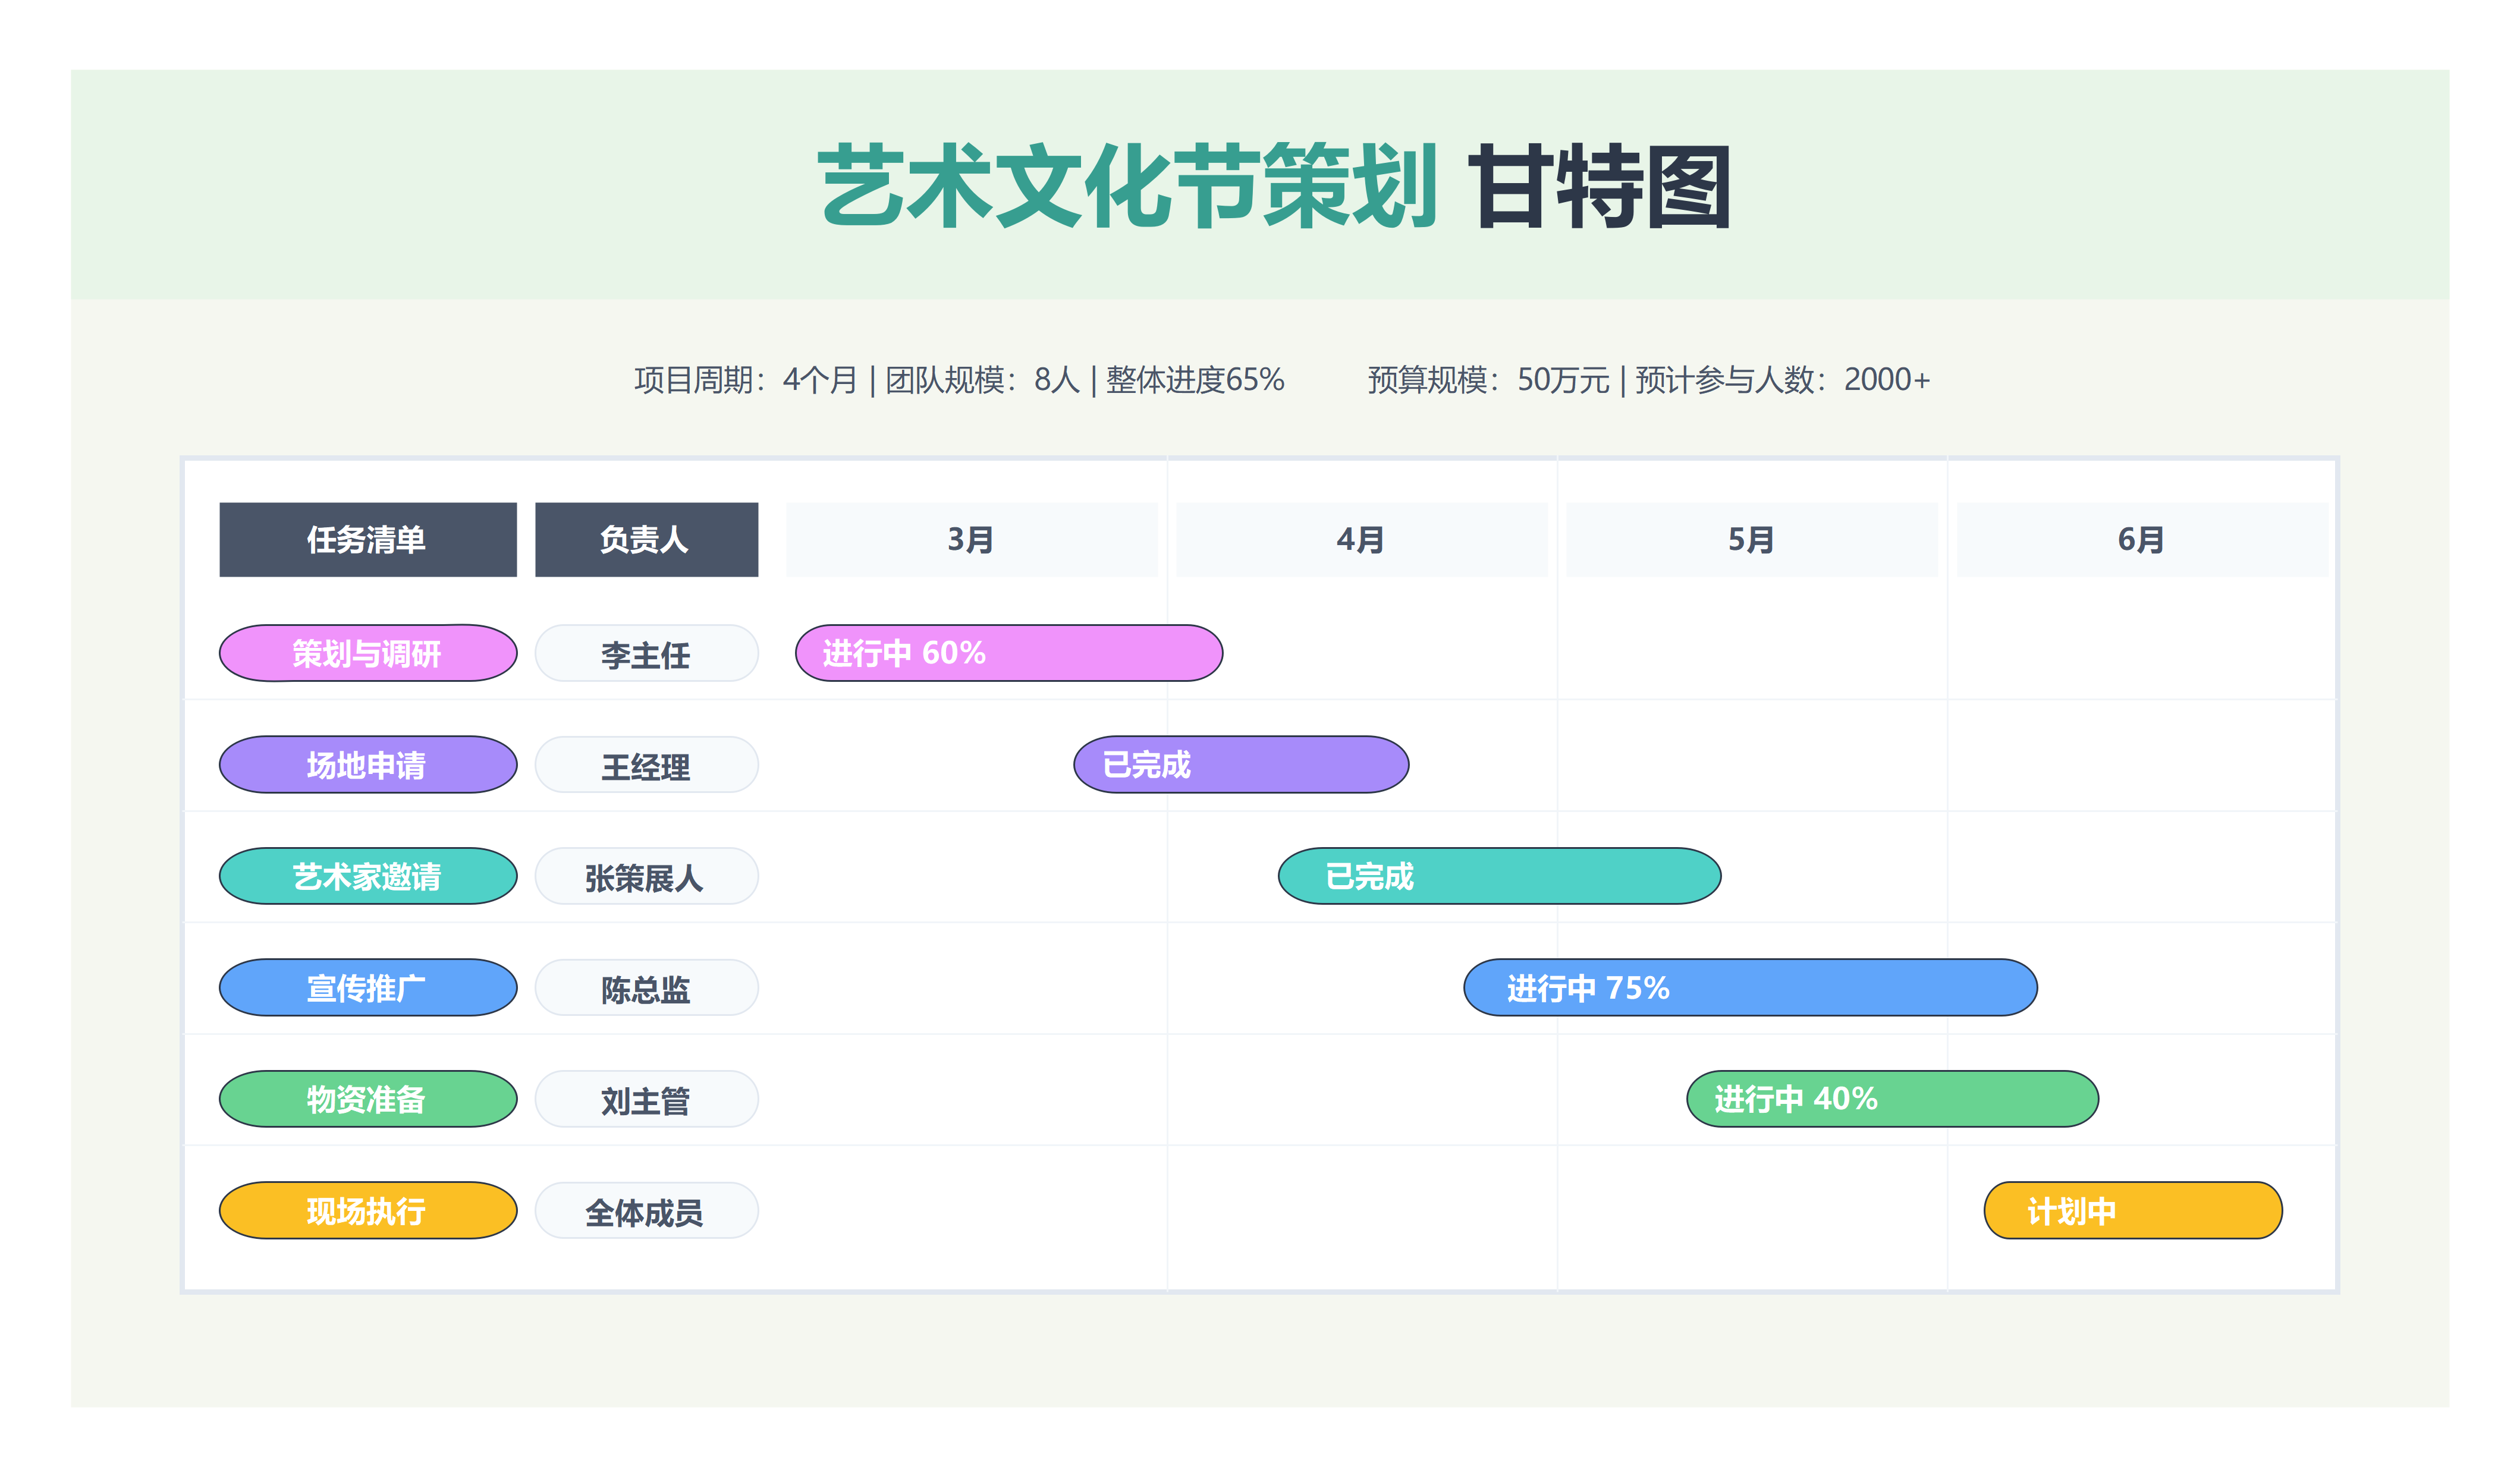The height and width of the screenshot is (1479, 2520).
Task: Click the 任务清单 header cell
Action: click(367, 539)
